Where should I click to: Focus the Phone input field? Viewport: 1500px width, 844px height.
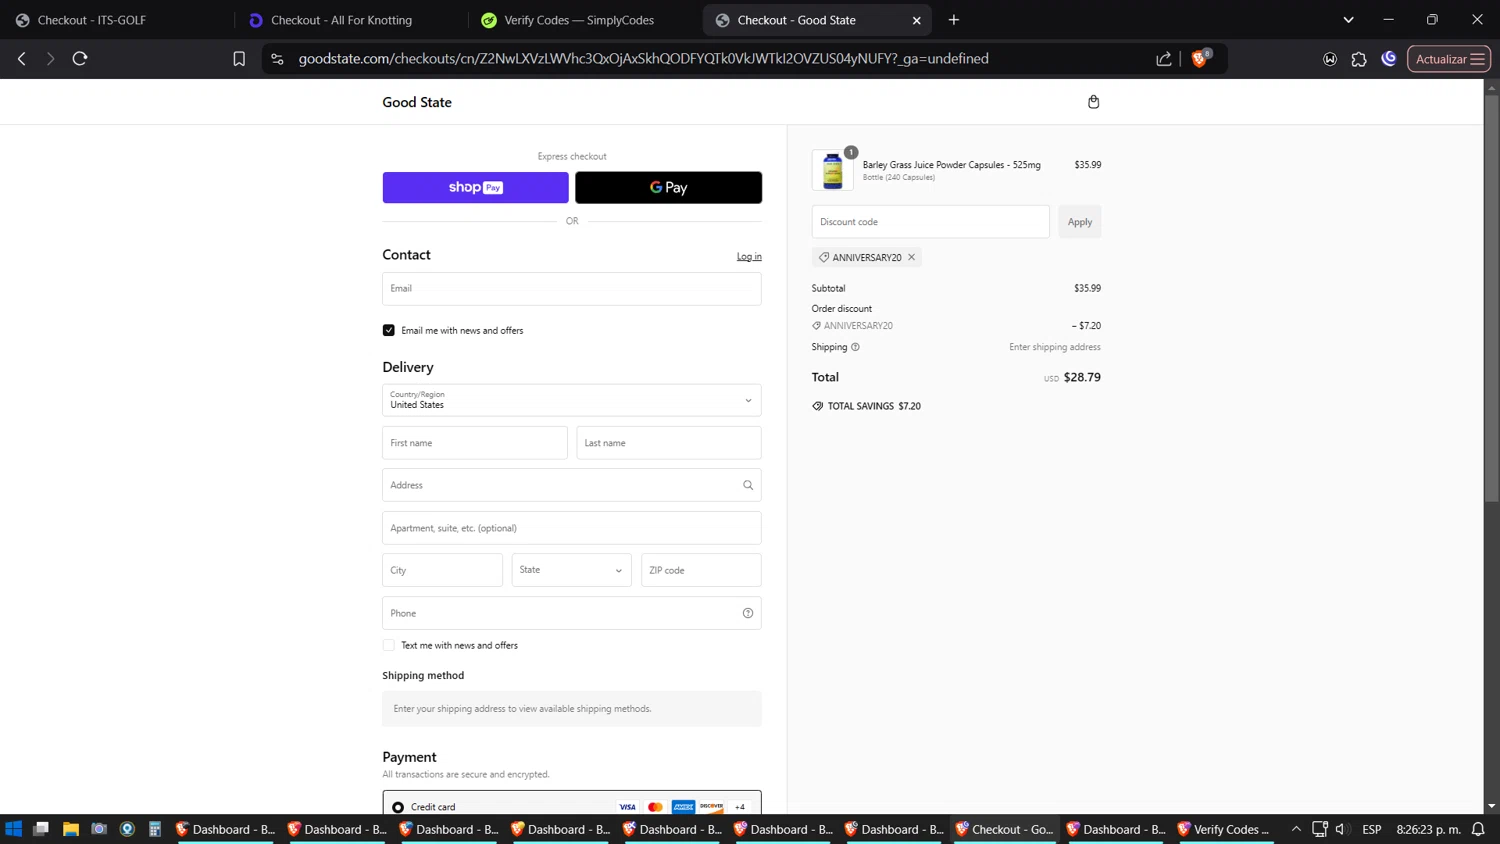[572, 613]
